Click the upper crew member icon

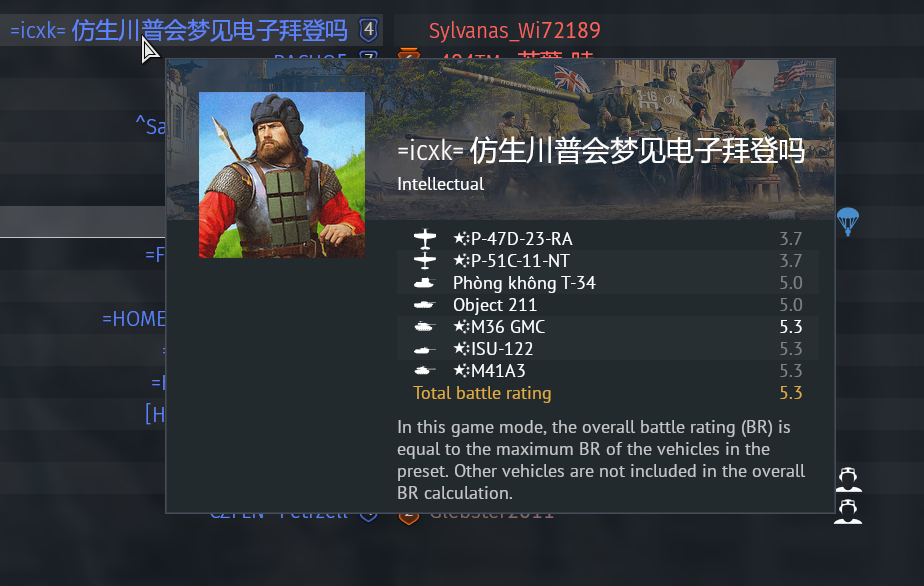[x=848, y=479]
